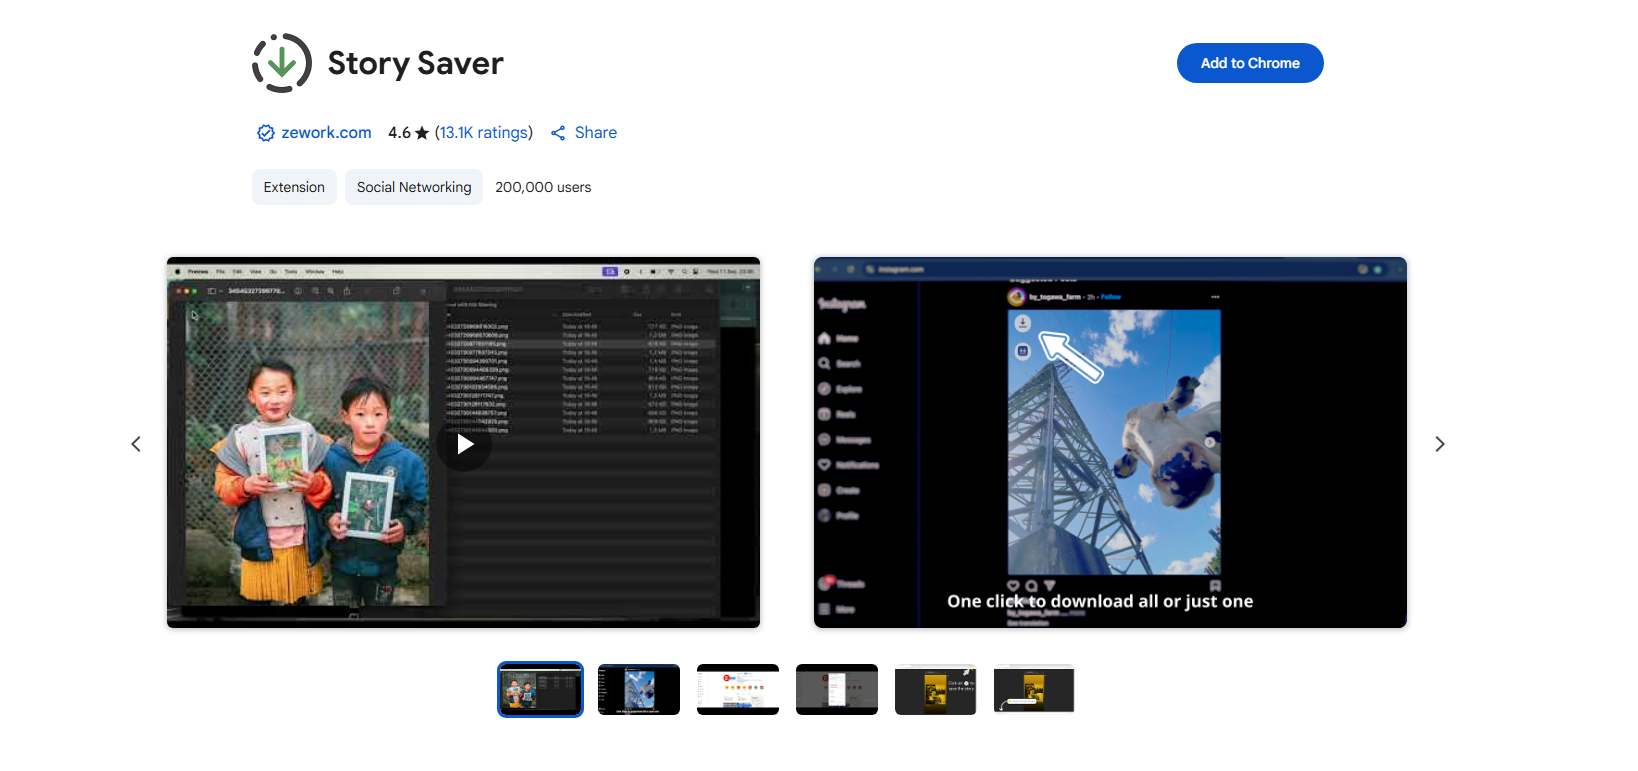Select the first thumbnail with two children
1638x771 pixels.
click(540, 689)
